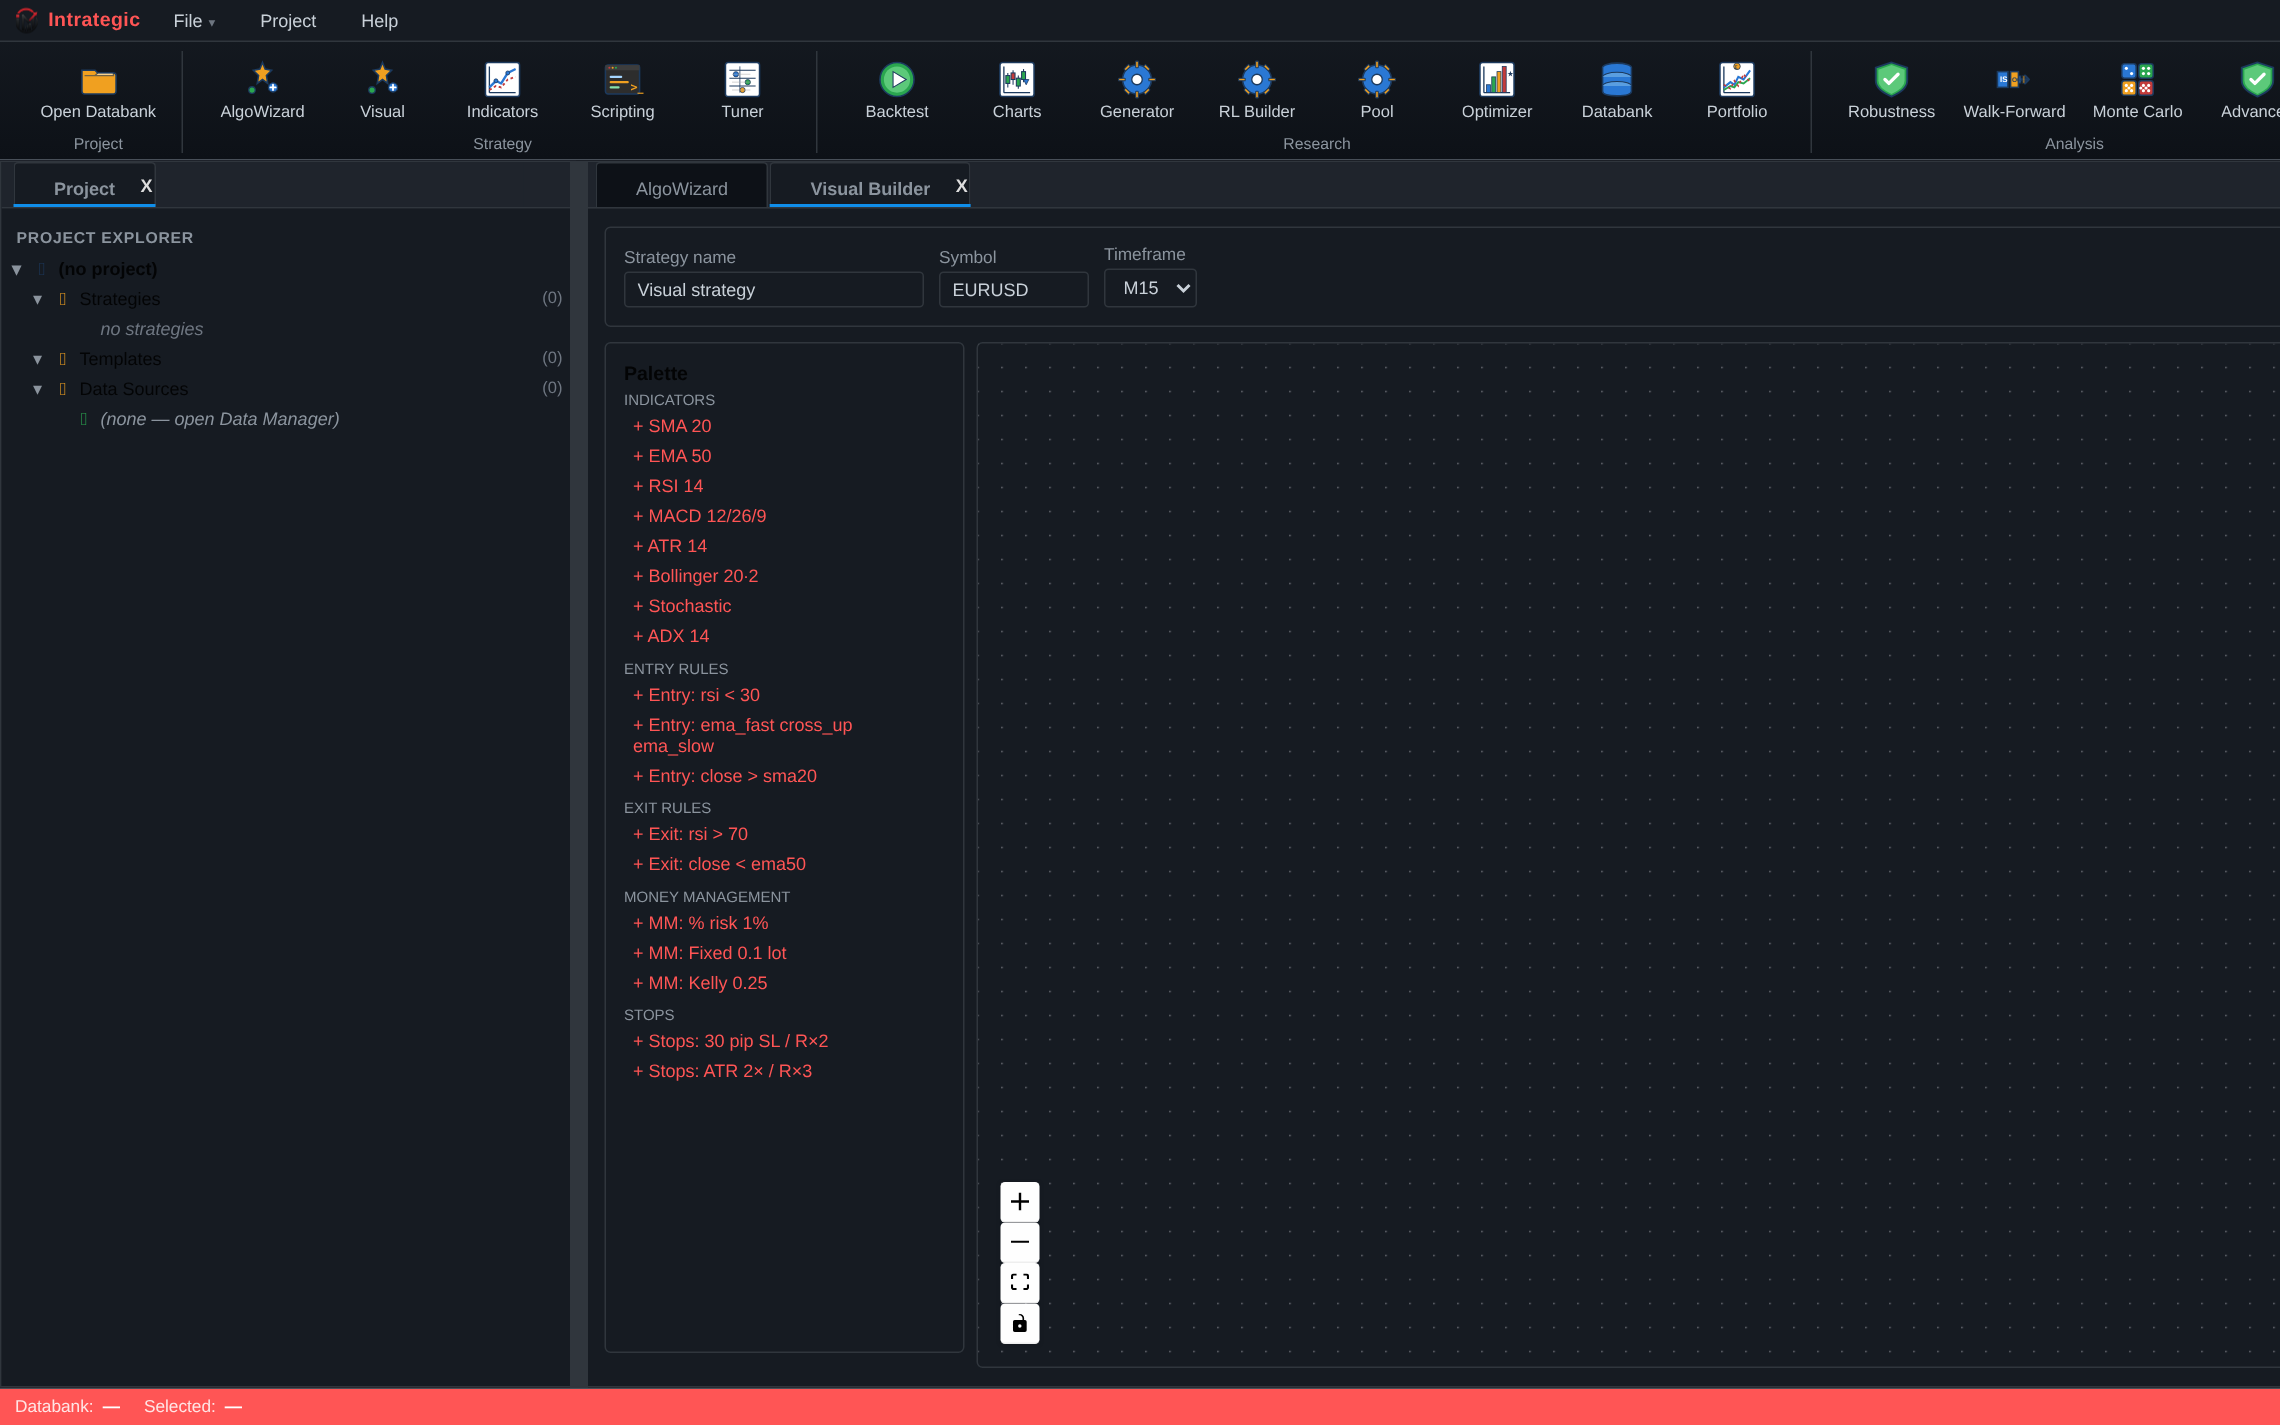Add SMA 20 indicator from palette
This screenshot has height=1425, width=2280.
pos(672,426)
